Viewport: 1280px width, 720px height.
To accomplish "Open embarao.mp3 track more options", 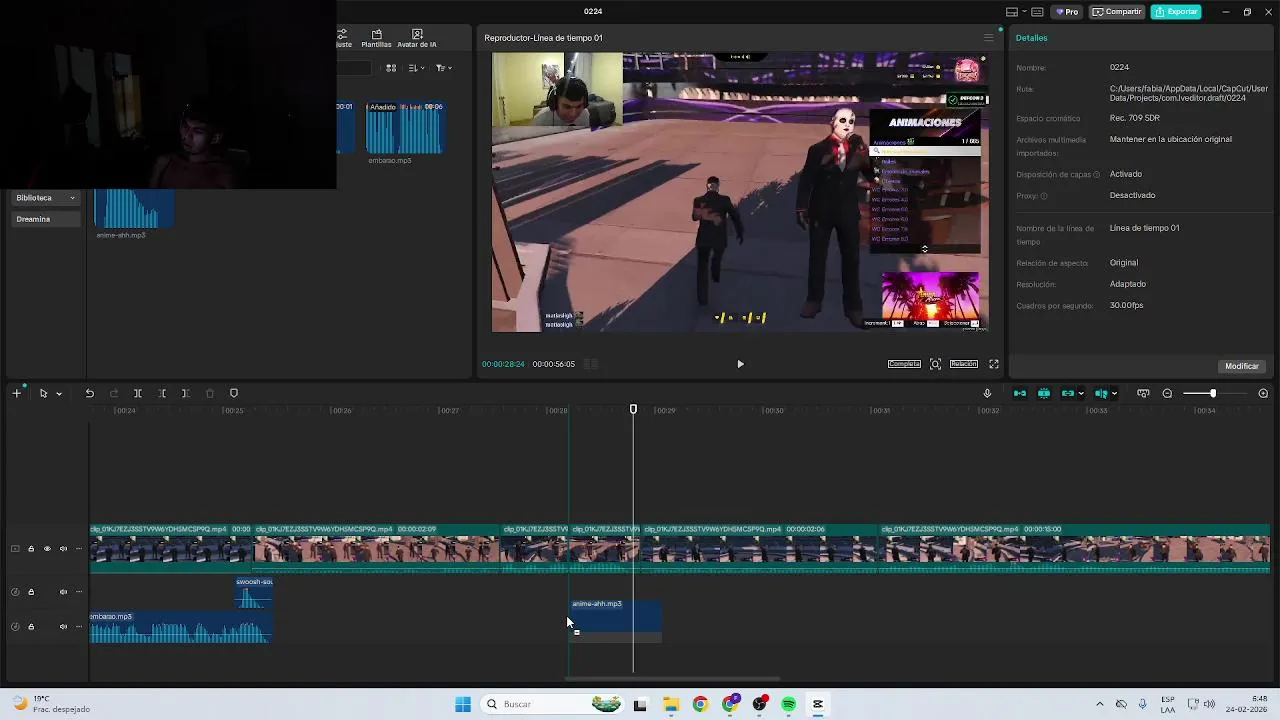I will coord(79,627).
